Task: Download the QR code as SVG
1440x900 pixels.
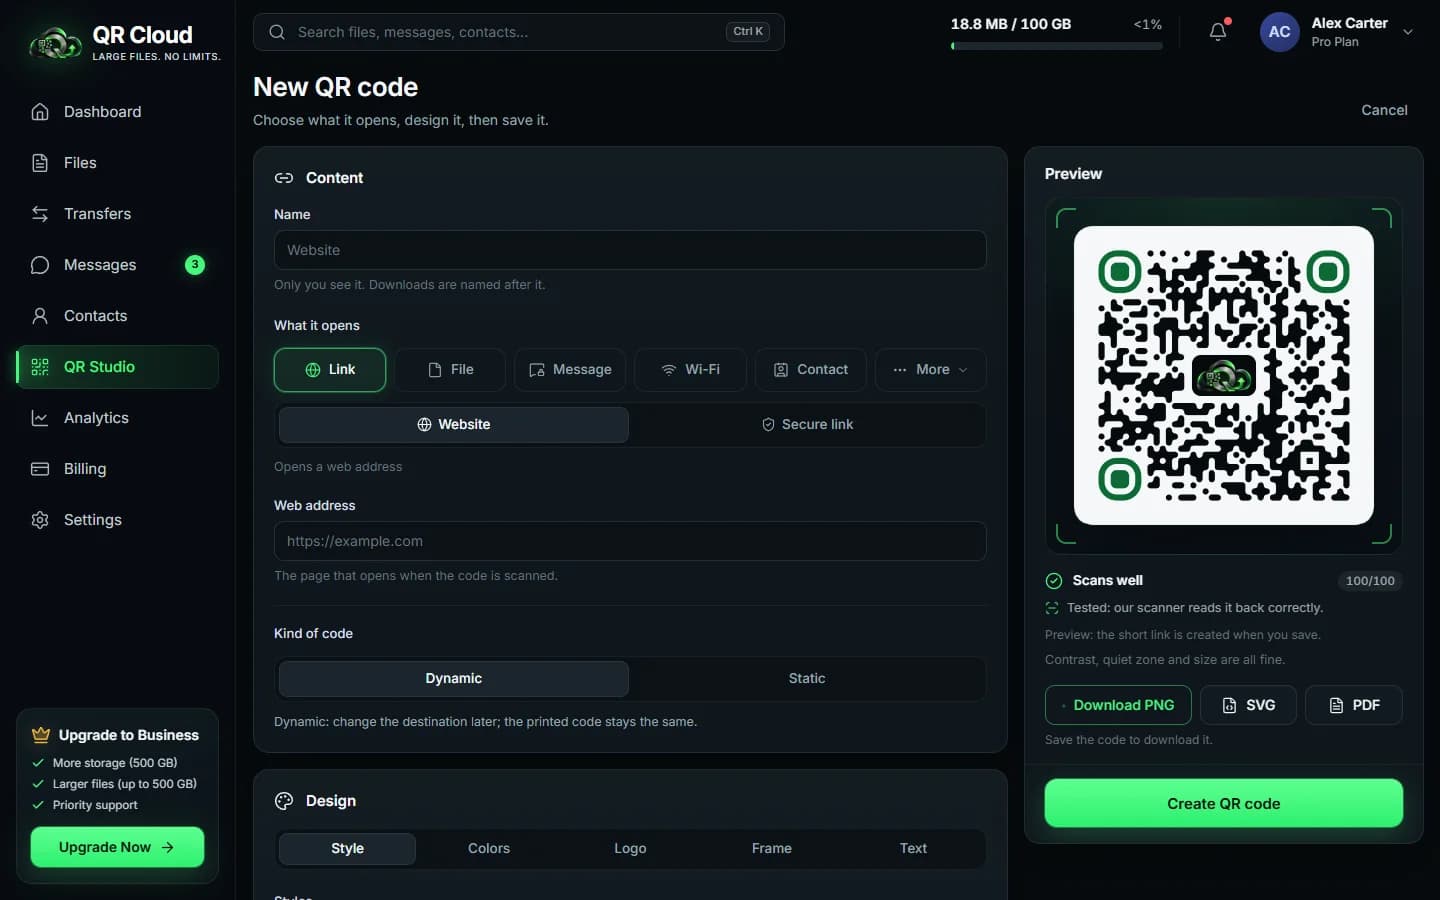Action: (1249, 705)
